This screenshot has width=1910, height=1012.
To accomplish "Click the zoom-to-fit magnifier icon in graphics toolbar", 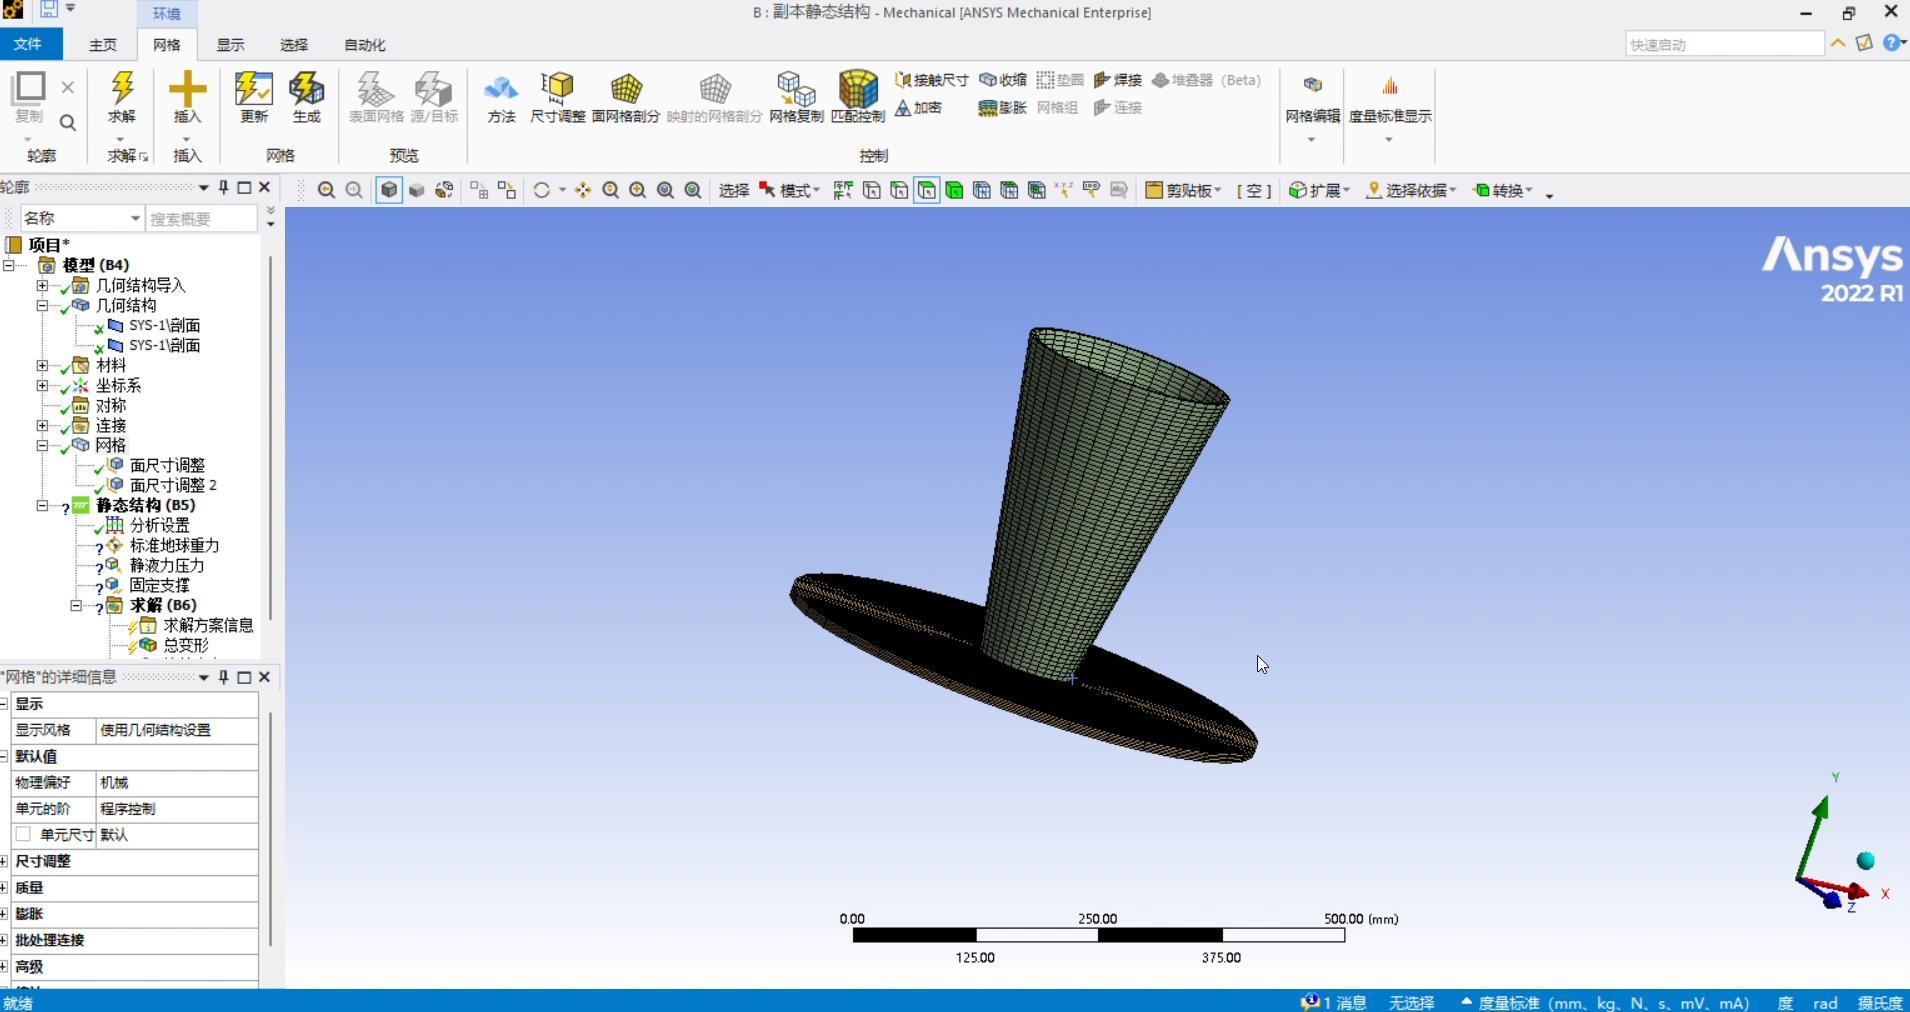I will point(665,190).
